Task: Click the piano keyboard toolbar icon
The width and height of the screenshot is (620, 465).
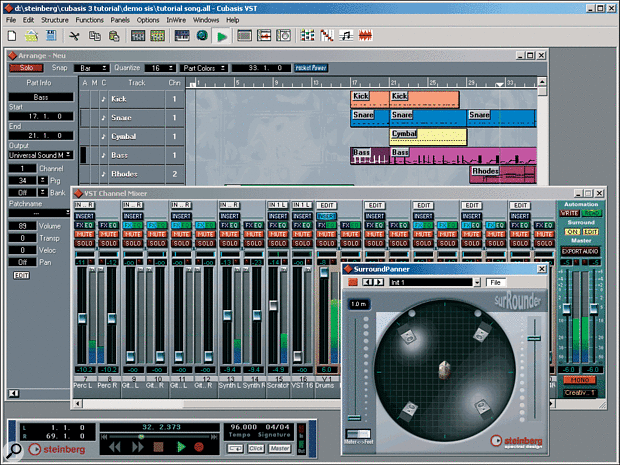Action: click(182, 36)
